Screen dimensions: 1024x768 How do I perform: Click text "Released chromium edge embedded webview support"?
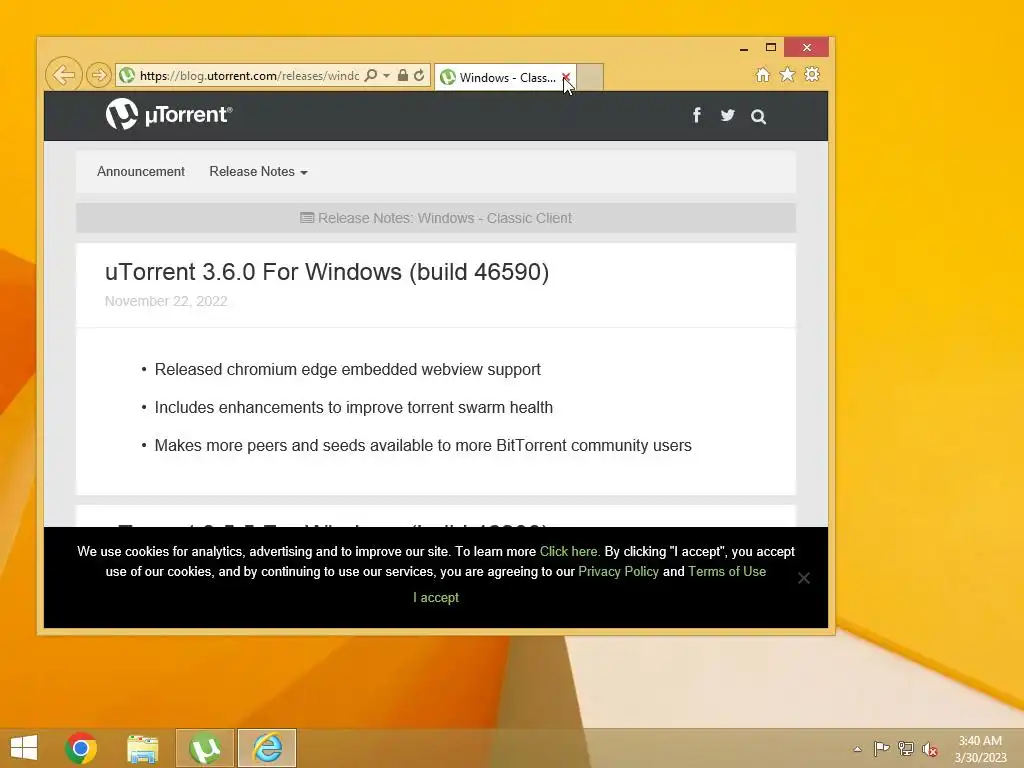click(x=347, y=370)
